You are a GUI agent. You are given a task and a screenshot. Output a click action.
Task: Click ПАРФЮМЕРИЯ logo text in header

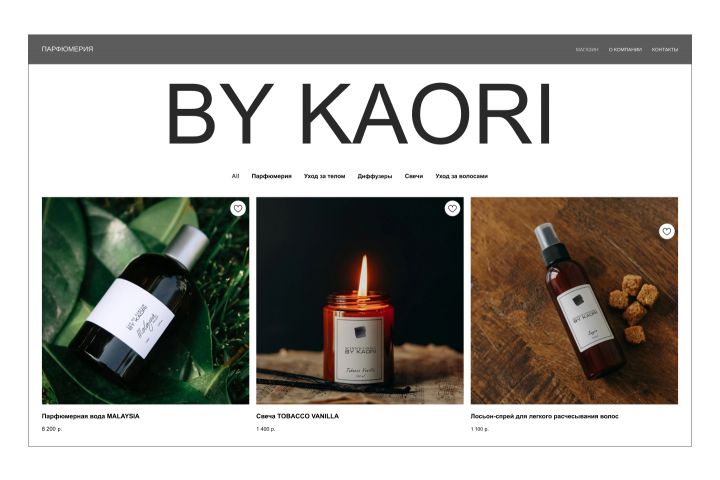(68, 49)
